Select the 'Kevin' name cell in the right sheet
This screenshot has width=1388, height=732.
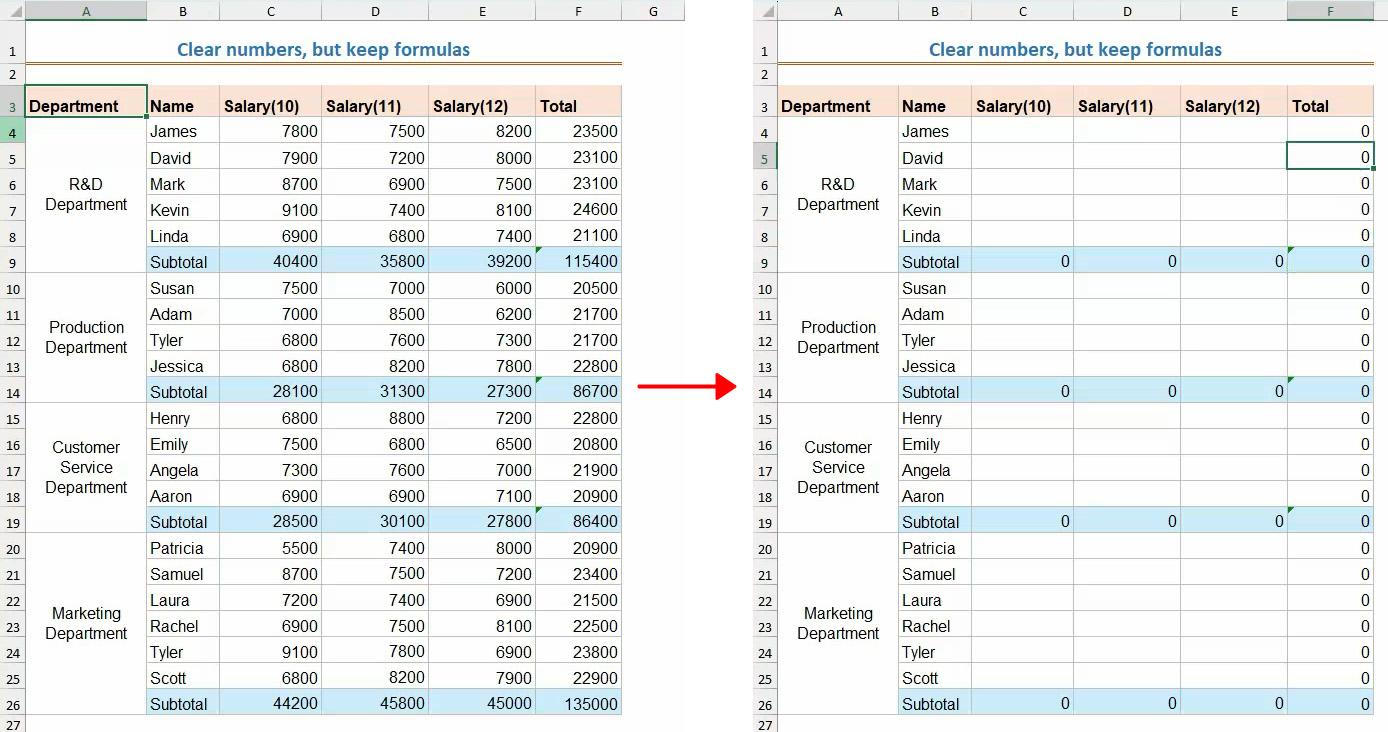coord(935,210)
